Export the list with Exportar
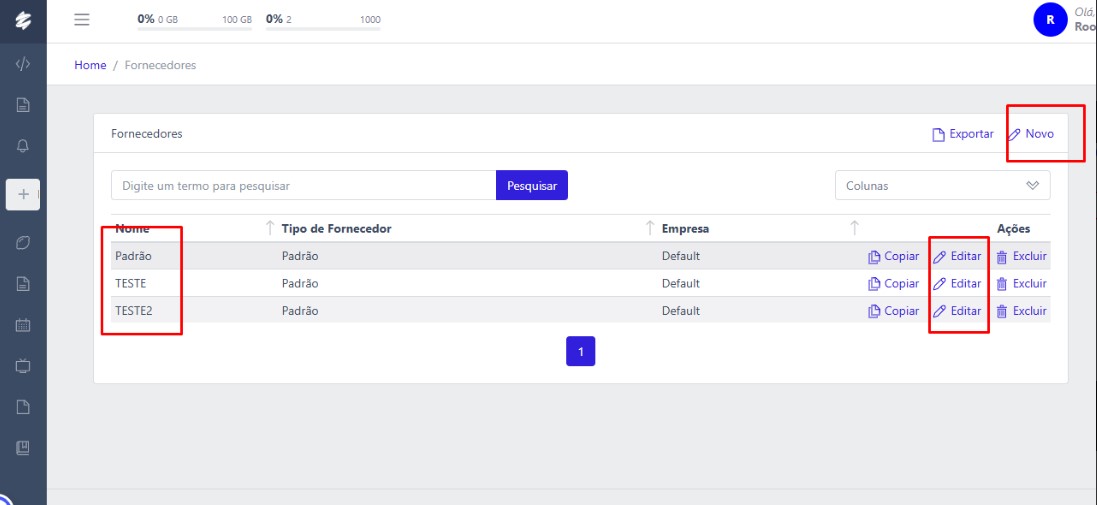The width and height of the screenshot is (1097, 505). 962,134
